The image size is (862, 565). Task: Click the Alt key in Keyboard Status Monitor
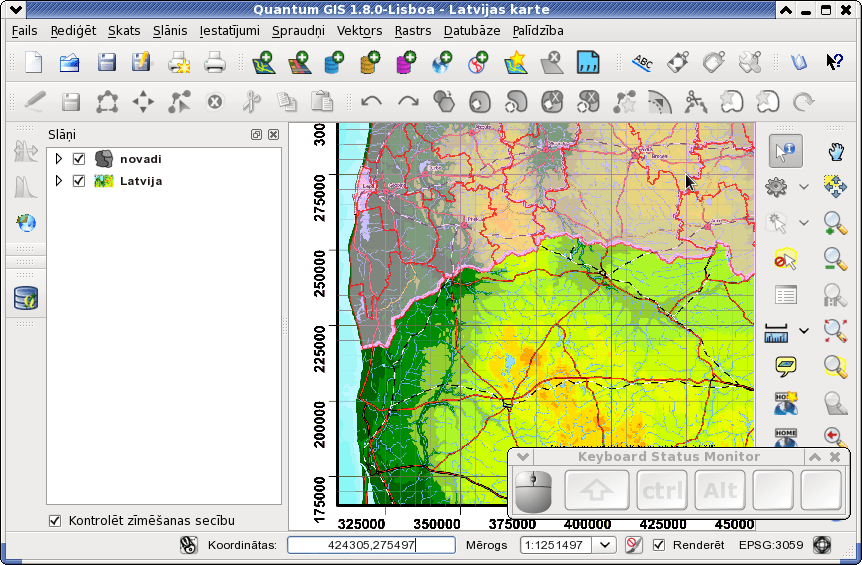720,490
